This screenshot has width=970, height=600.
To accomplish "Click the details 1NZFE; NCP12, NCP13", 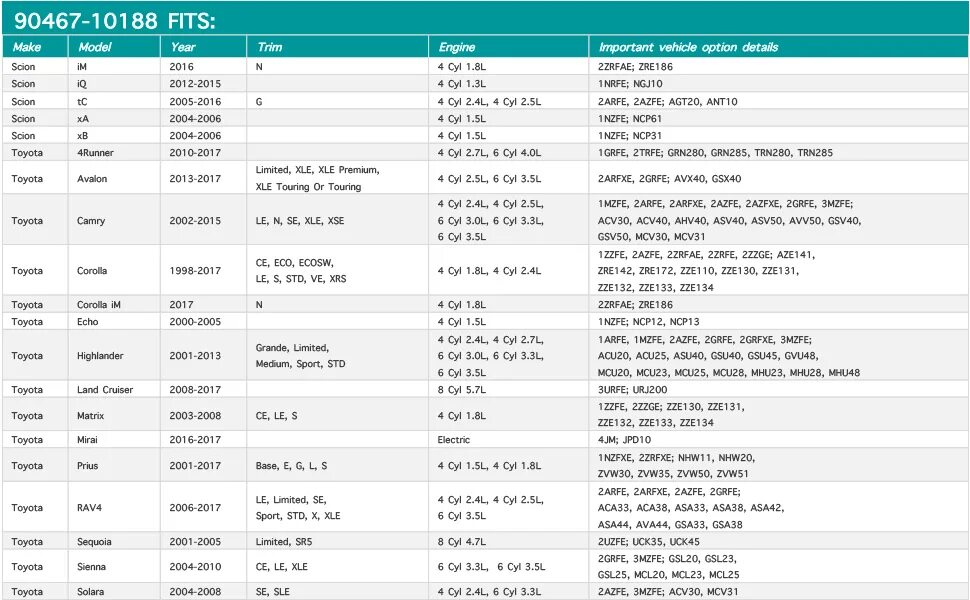I will 648,322.
